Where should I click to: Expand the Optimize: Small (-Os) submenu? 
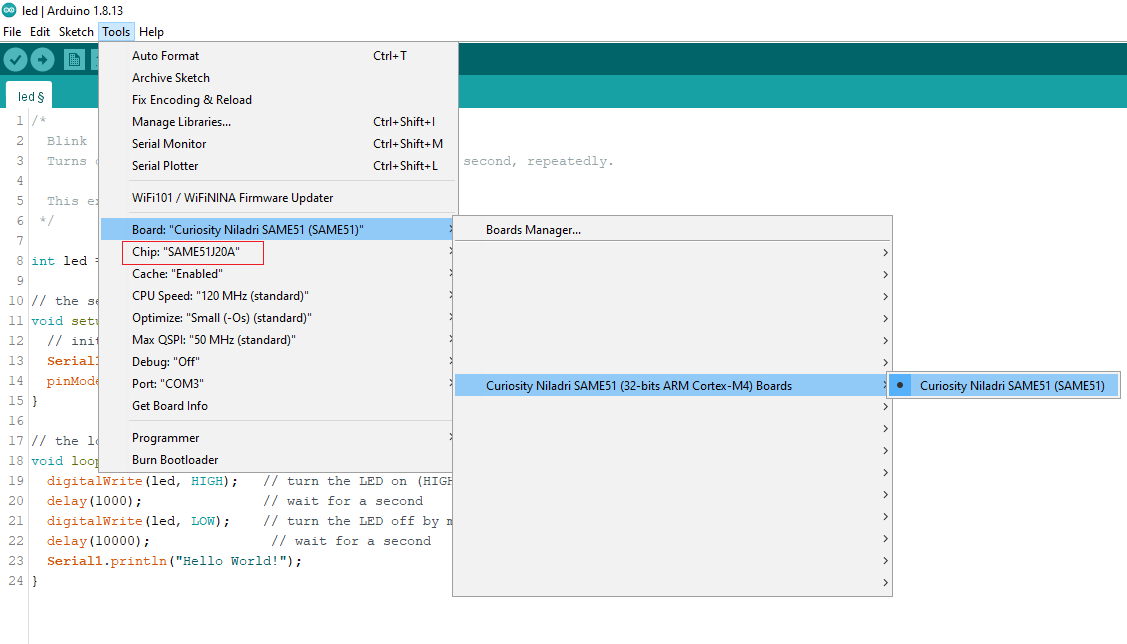click(277, 318)
